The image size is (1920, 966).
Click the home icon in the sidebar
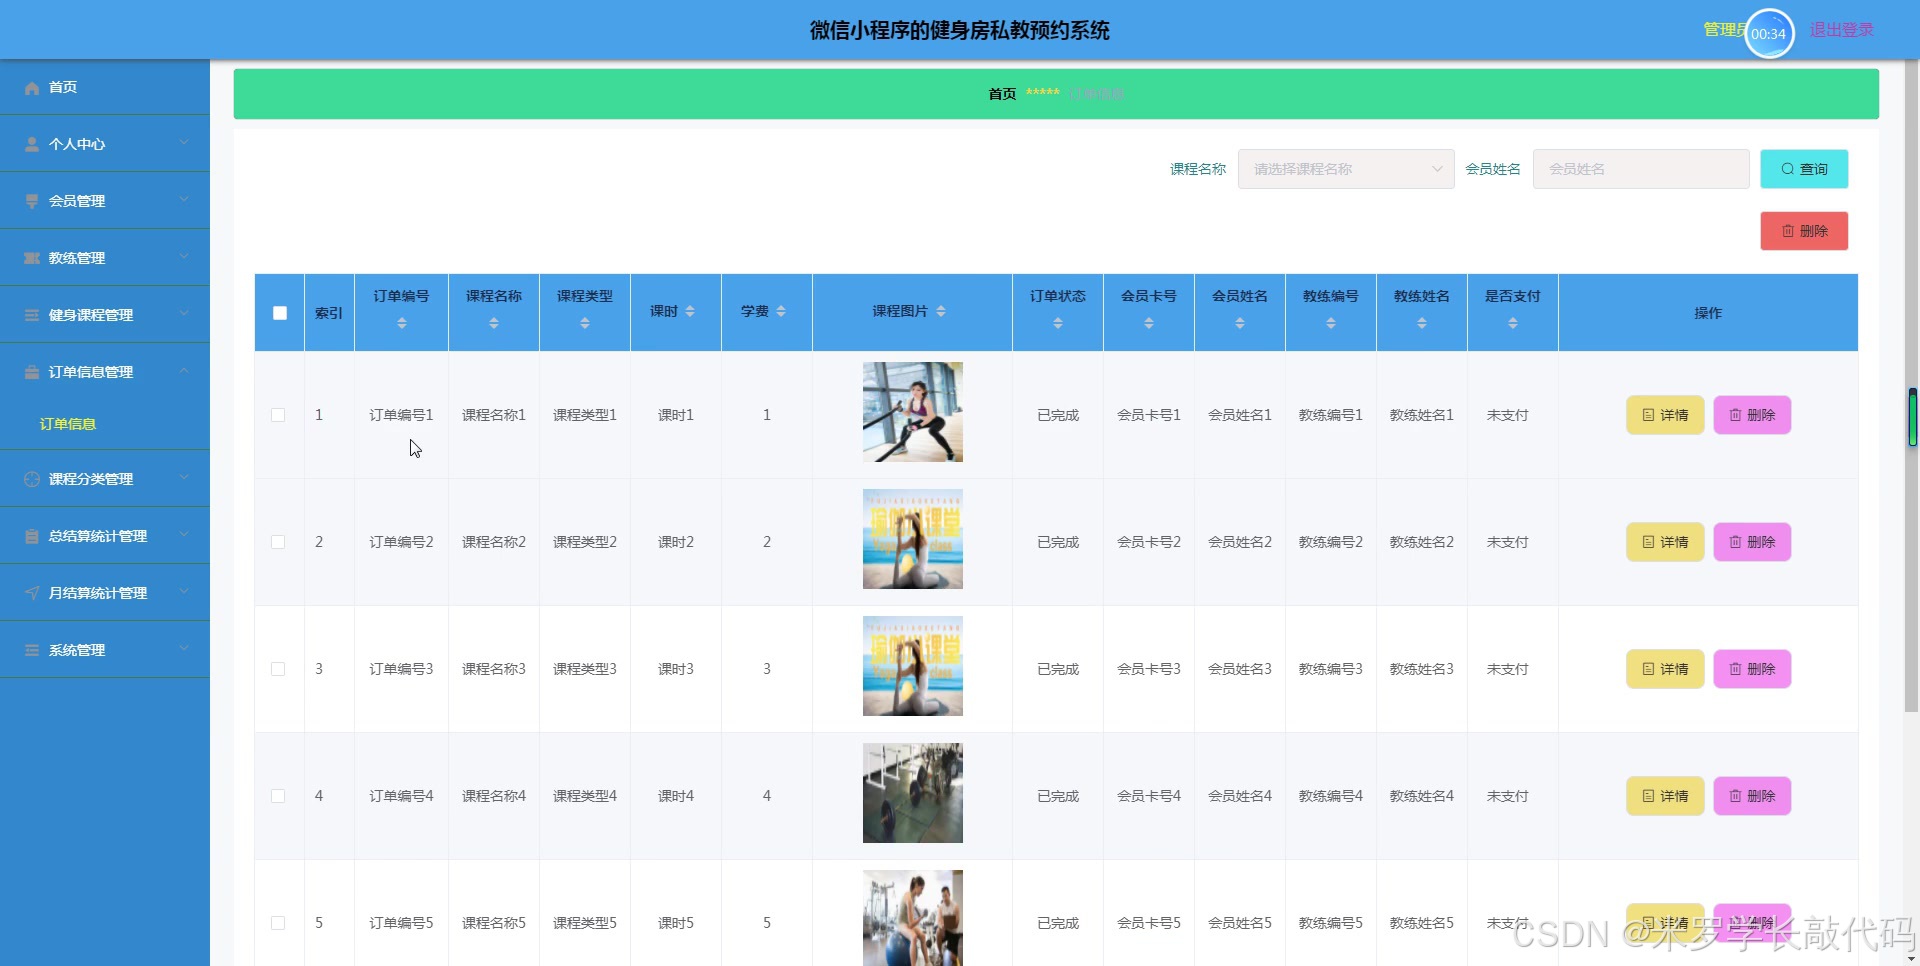pyautogui.click(x=32, y=88)
